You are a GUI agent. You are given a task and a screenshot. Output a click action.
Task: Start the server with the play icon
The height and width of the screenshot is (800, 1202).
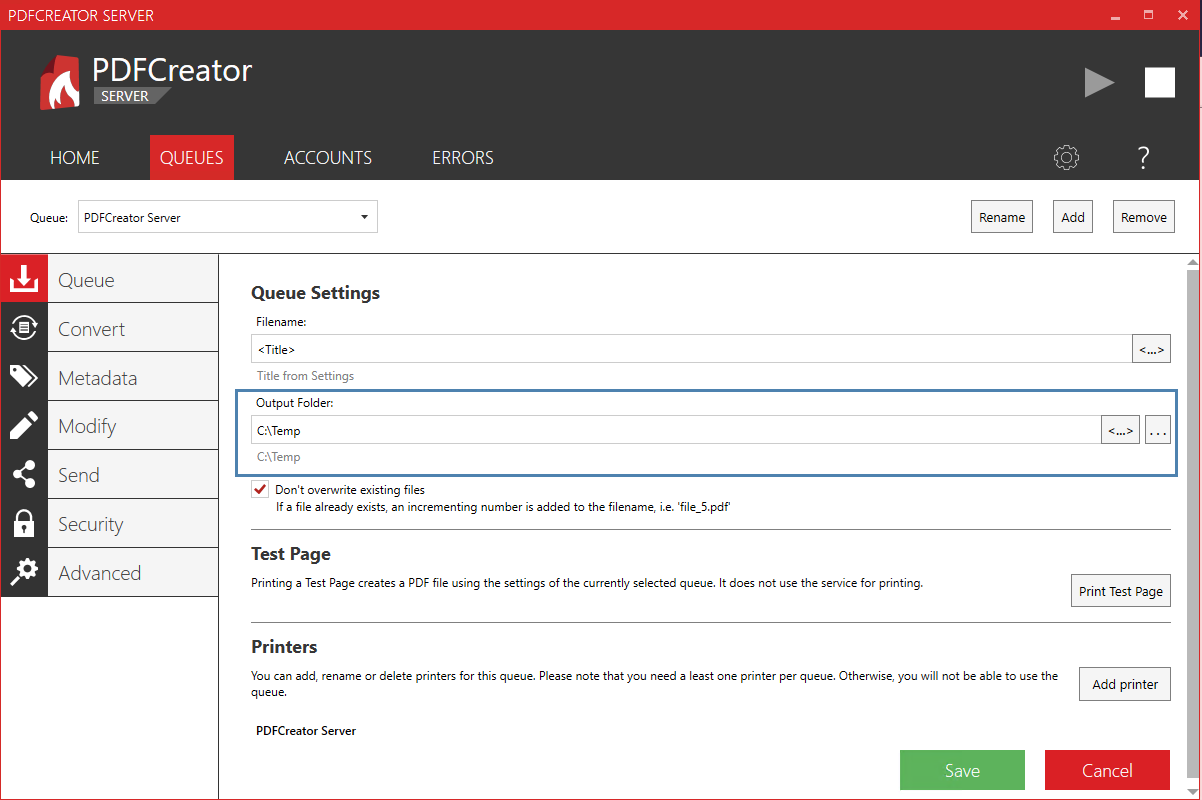click(1100, 82)
